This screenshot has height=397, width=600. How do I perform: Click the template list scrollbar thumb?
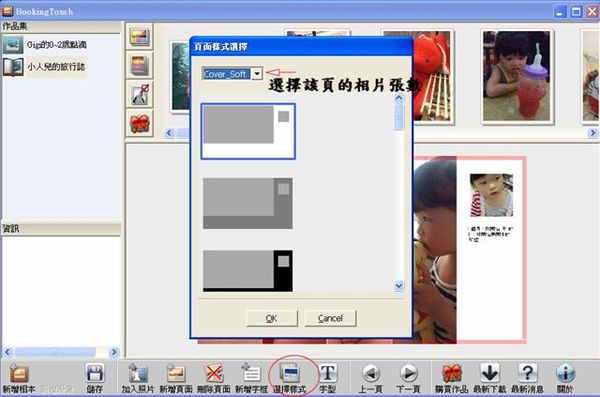[x=399, y=117]
